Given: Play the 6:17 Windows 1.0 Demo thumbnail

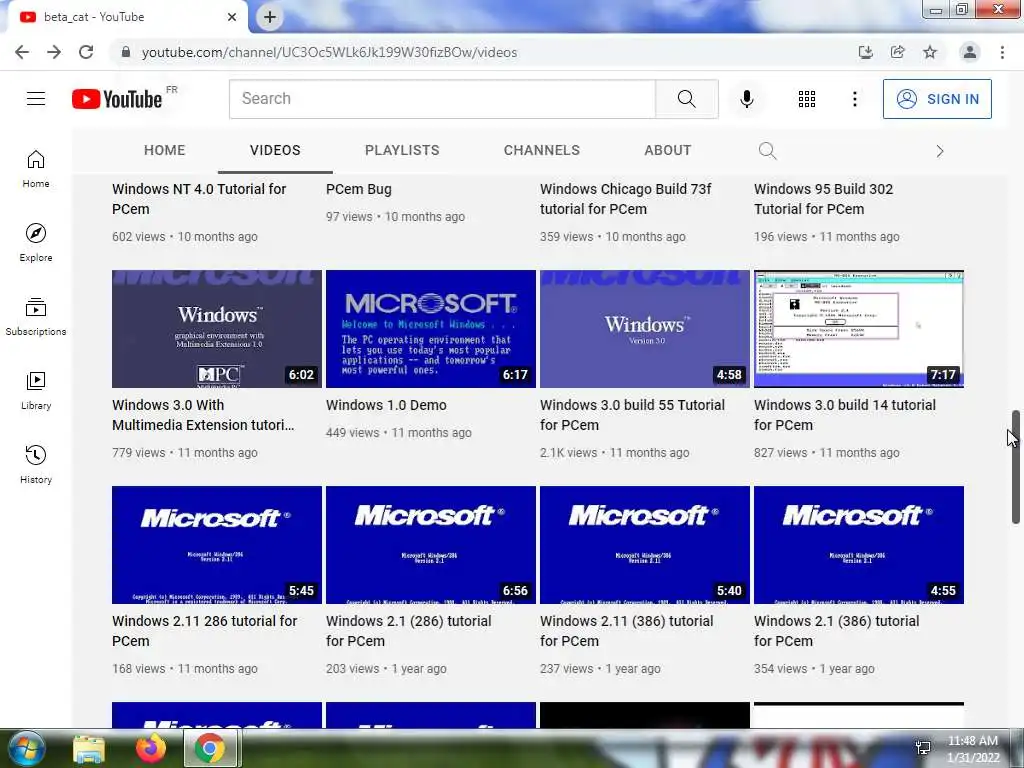Looking at the screenshot, I should pos(431,329).
